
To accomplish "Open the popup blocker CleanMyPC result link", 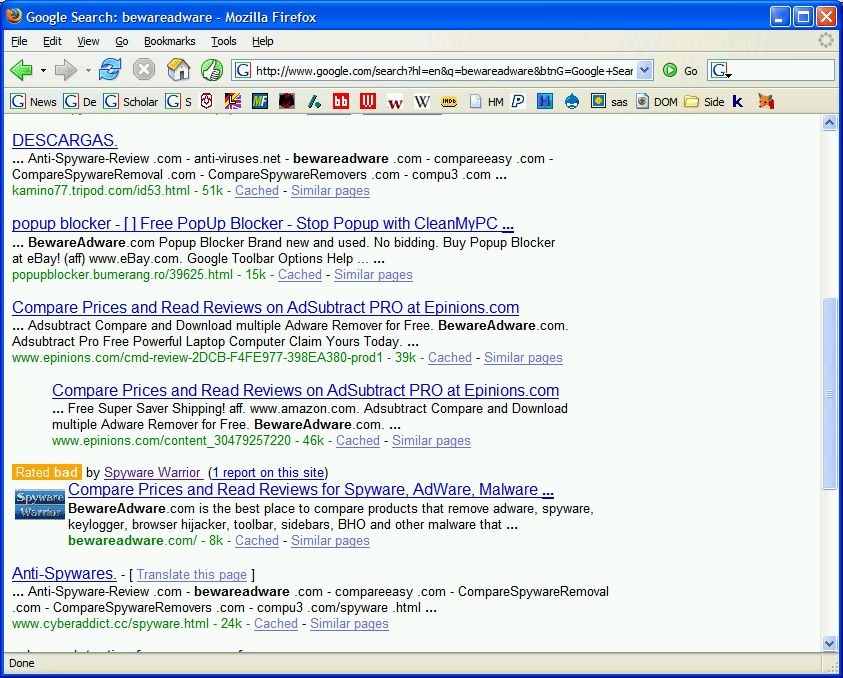I will [263, 224].
